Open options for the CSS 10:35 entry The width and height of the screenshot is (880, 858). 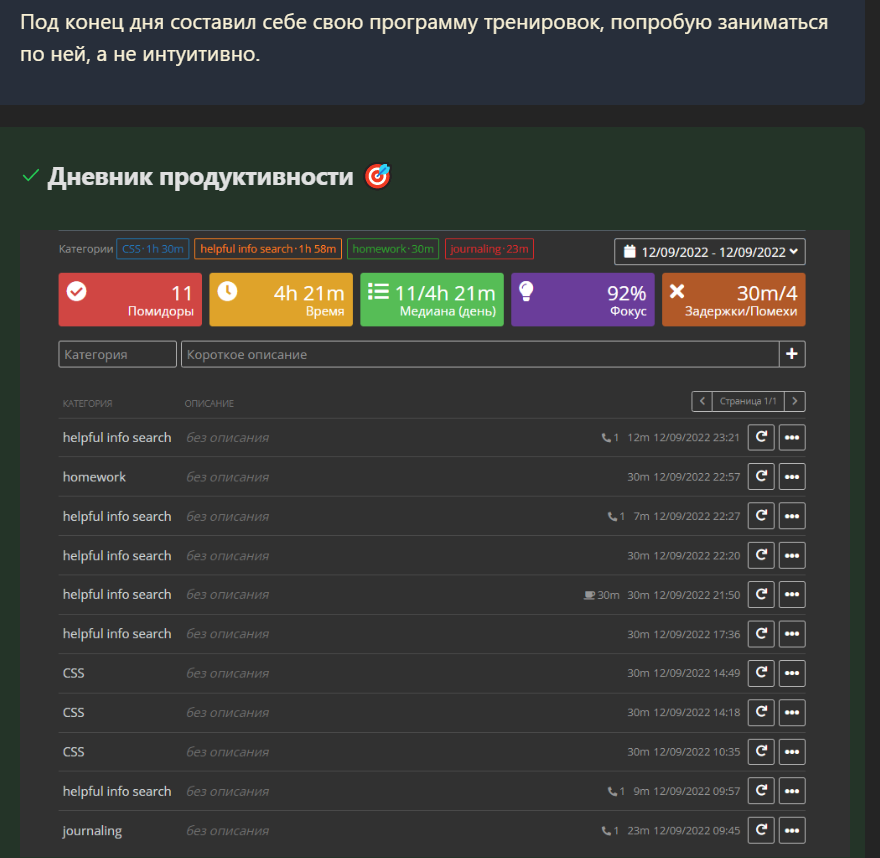click(x=792, y=751)
